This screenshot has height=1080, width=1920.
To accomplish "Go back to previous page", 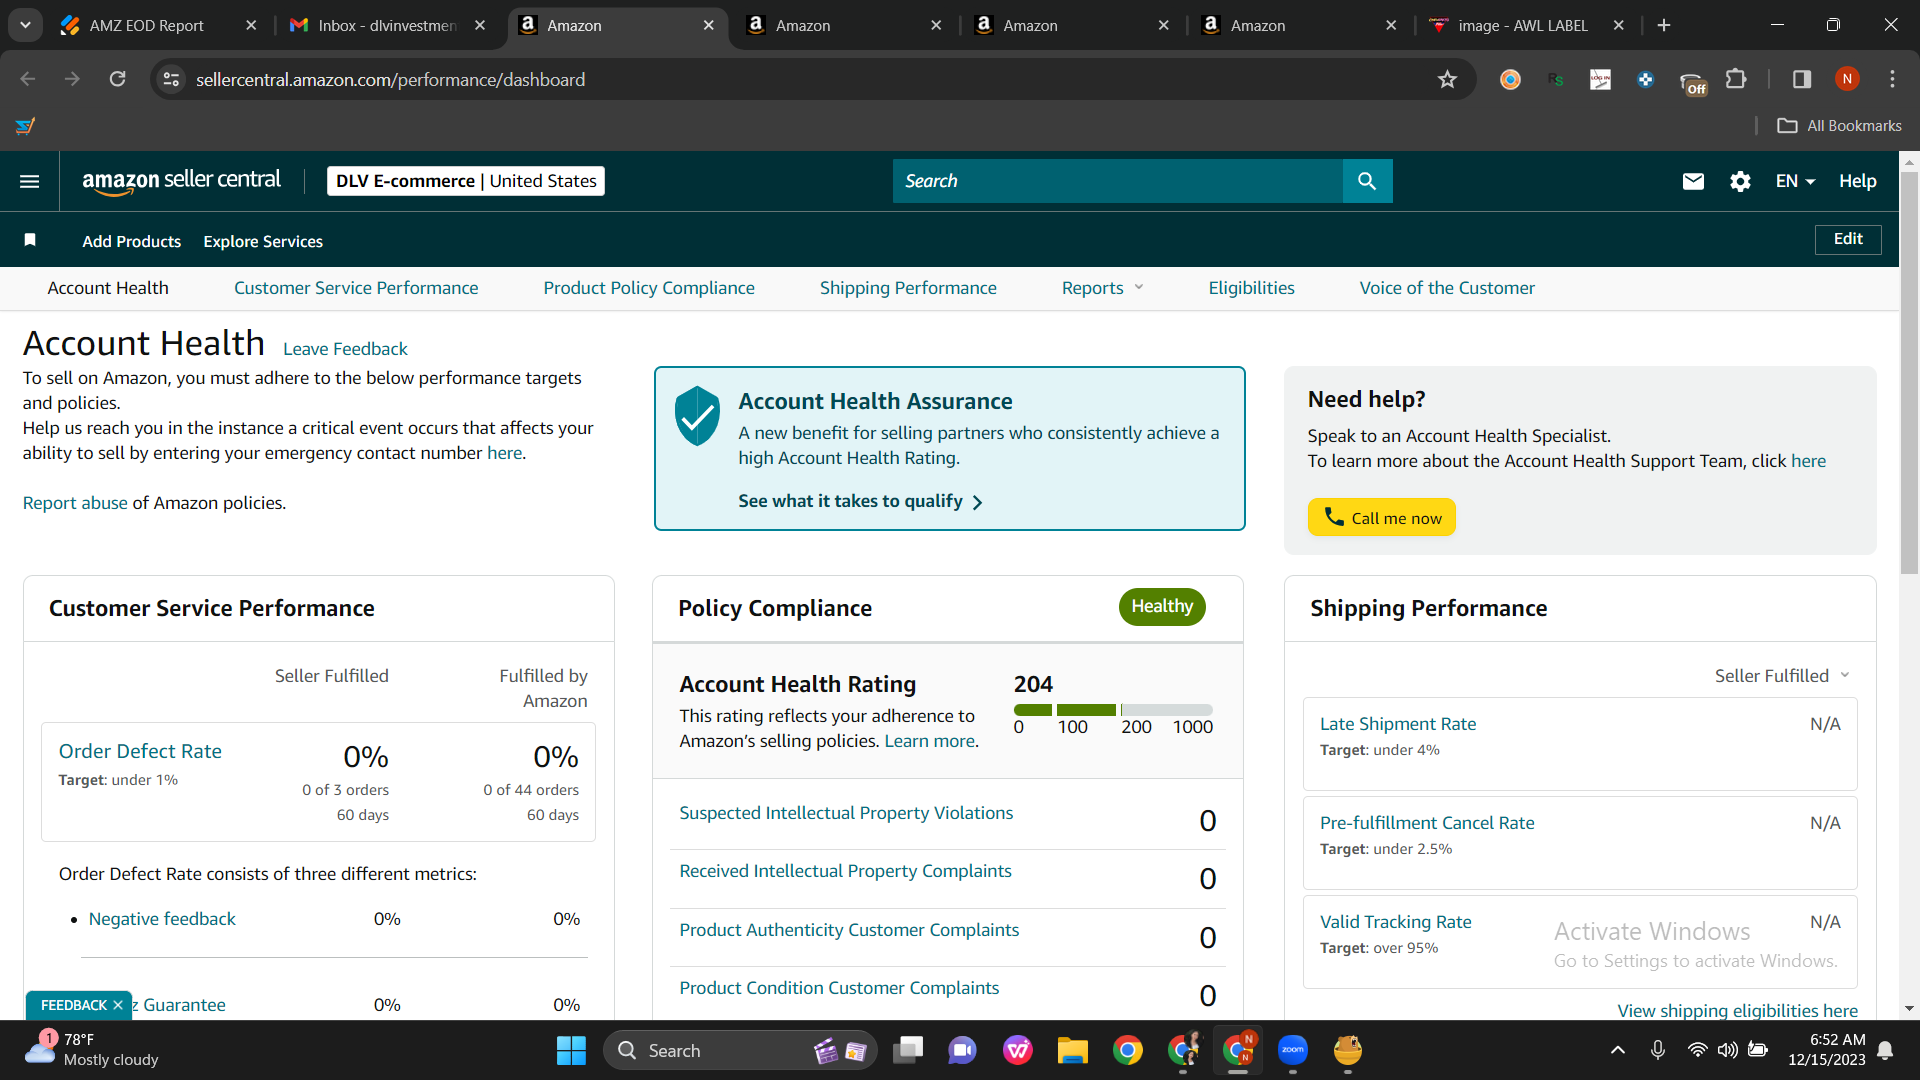I will (28, 79).
